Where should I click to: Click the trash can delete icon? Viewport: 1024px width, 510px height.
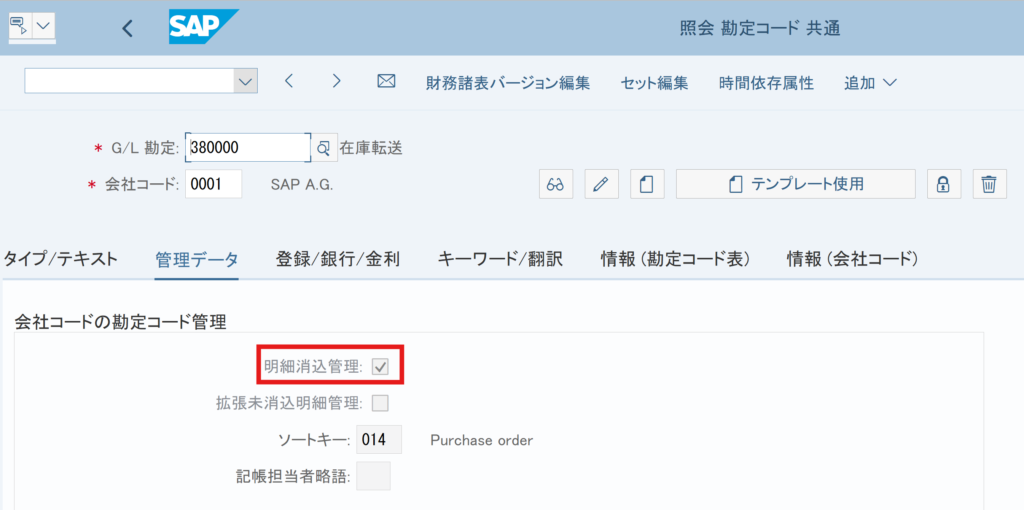point(988,184)
